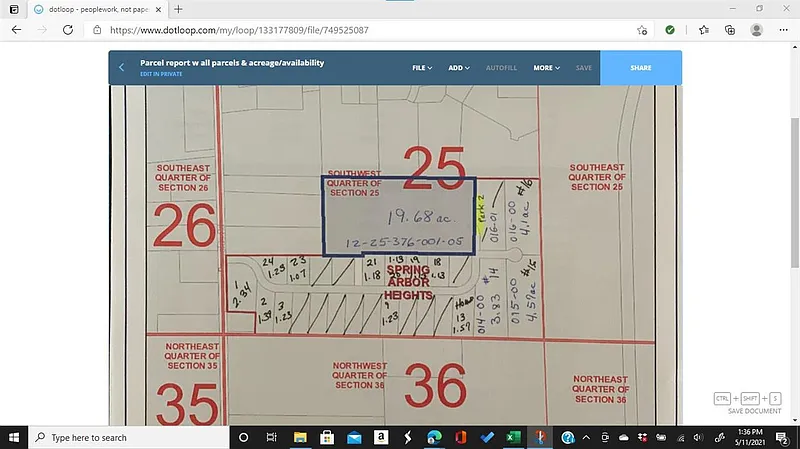Open Office app from taskbar

(x=461, y=437)
